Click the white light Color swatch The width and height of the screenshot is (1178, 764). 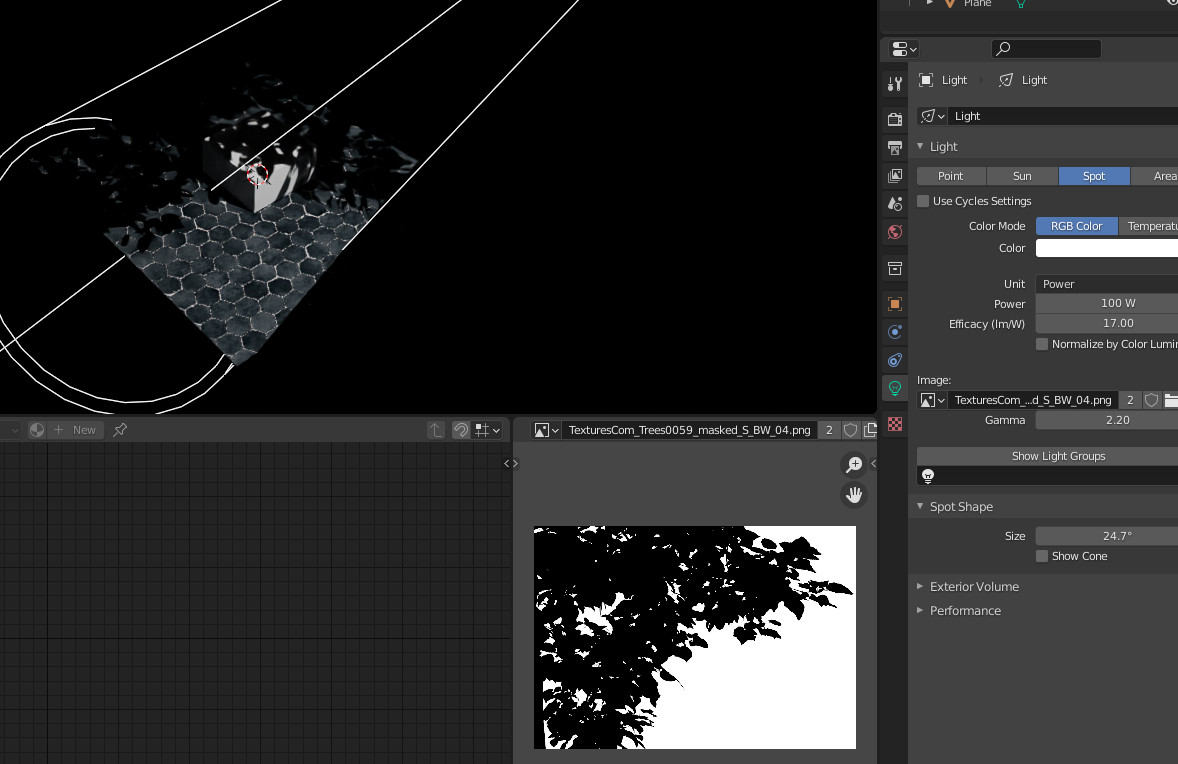(x=1106, y=248)
